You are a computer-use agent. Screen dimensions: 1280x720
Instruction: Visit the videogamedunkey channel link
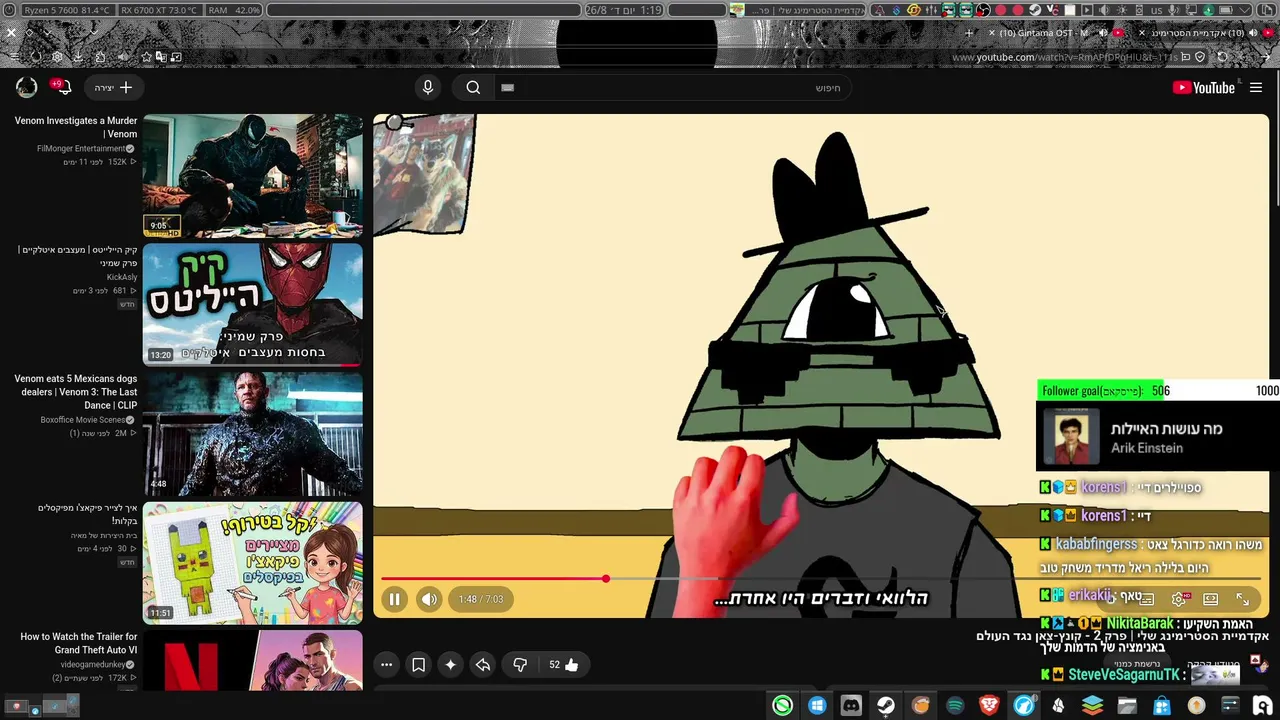pos(94,664)
